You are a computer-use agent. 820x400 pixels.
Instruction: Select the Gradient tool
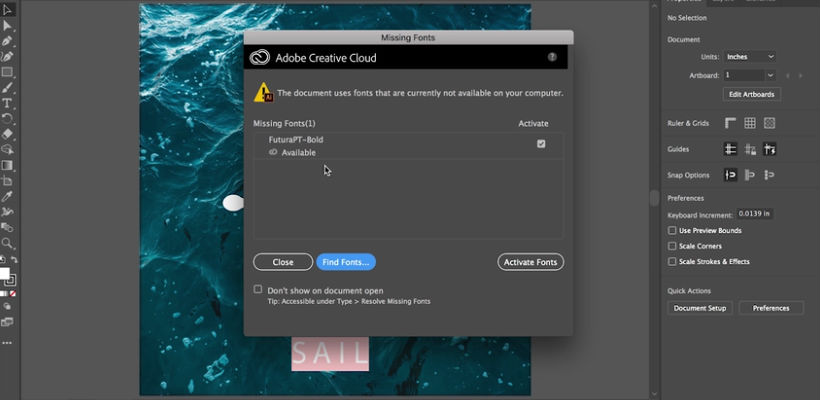pos(7,165)
